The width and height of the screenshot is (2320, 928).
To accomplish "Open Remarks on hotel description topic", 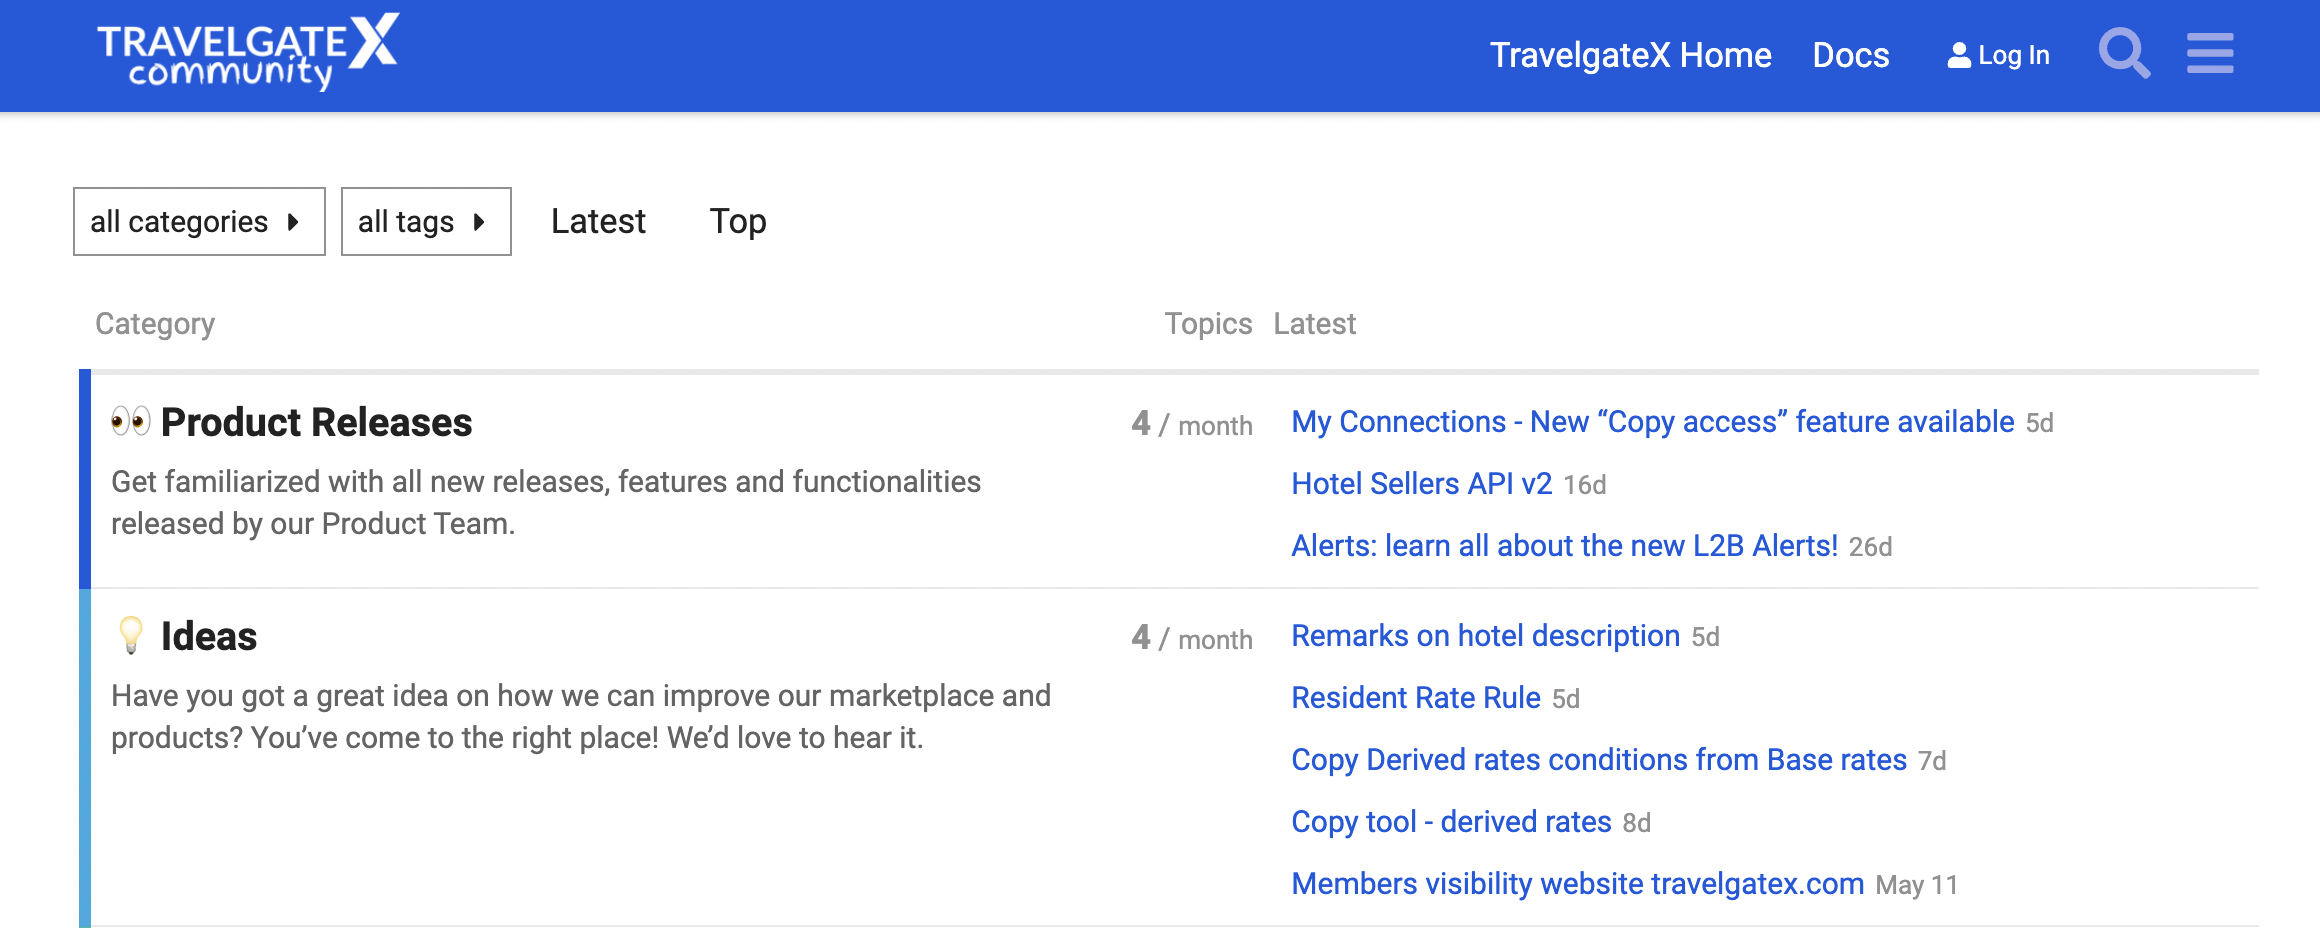I will point(1485,636).
